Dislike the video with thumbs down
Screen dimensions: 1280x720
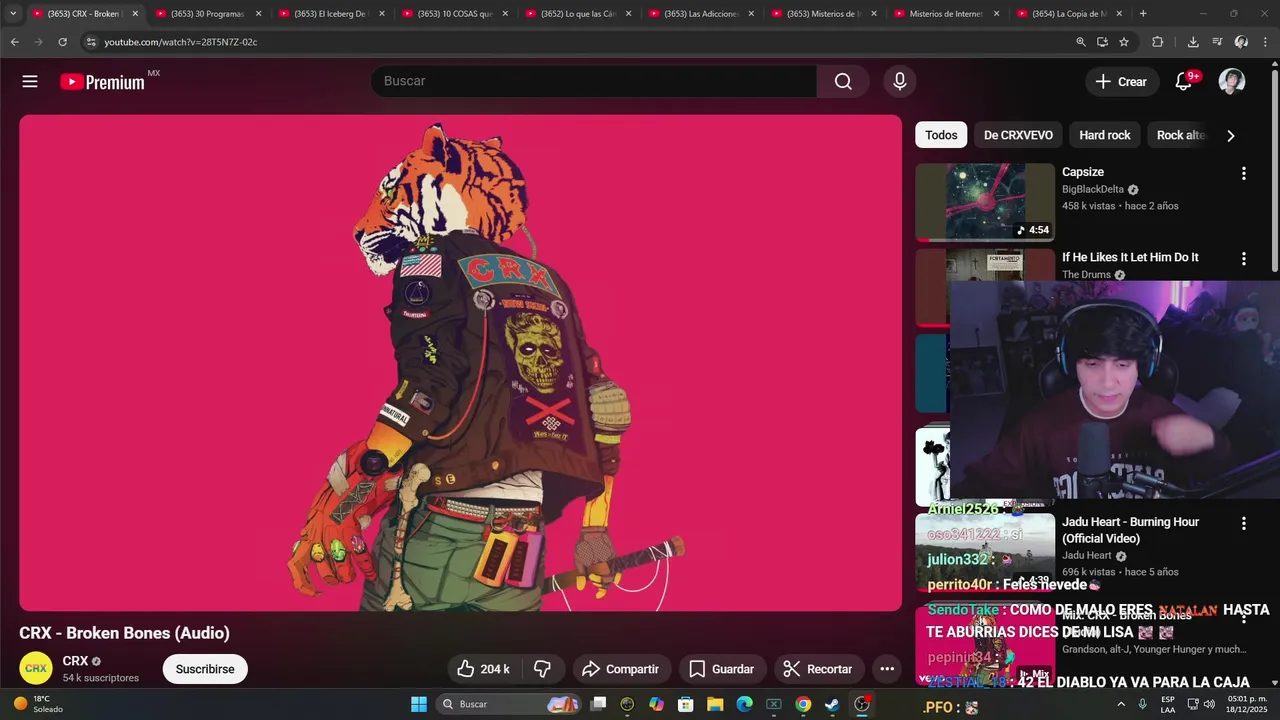[x=542, y=669]
